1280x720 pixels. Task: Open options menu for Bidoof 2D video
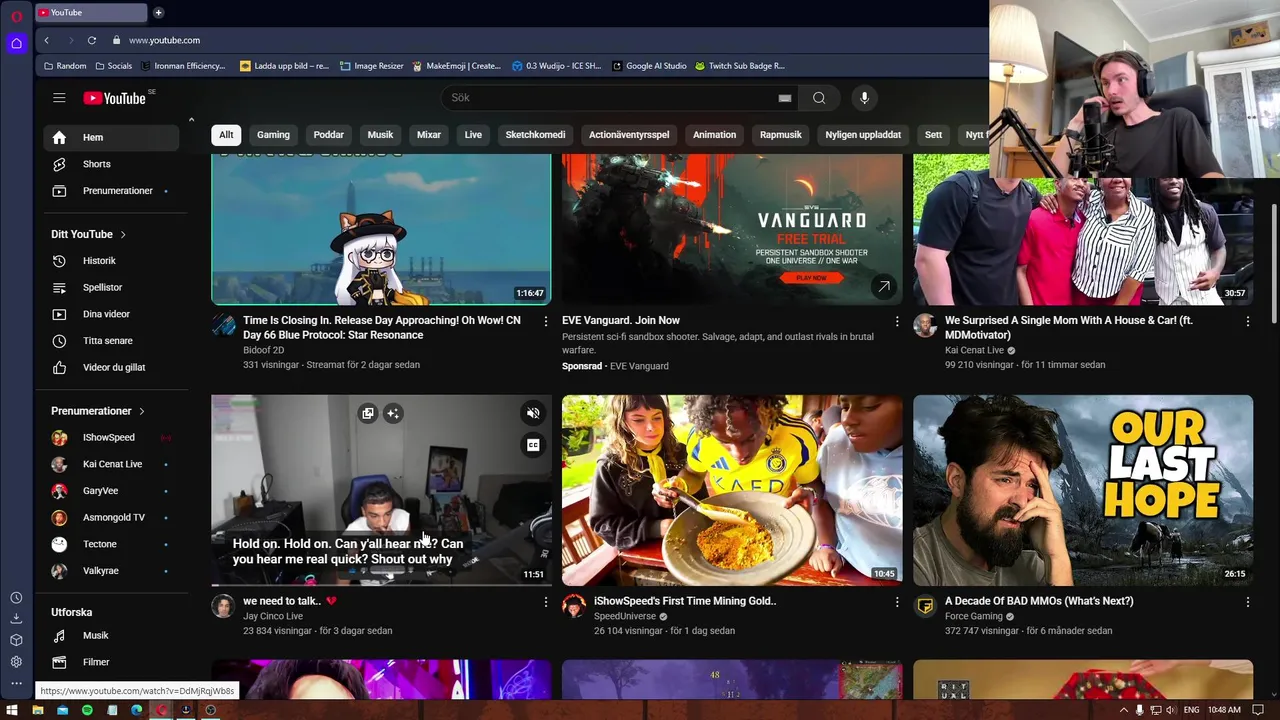pos(545,321)
